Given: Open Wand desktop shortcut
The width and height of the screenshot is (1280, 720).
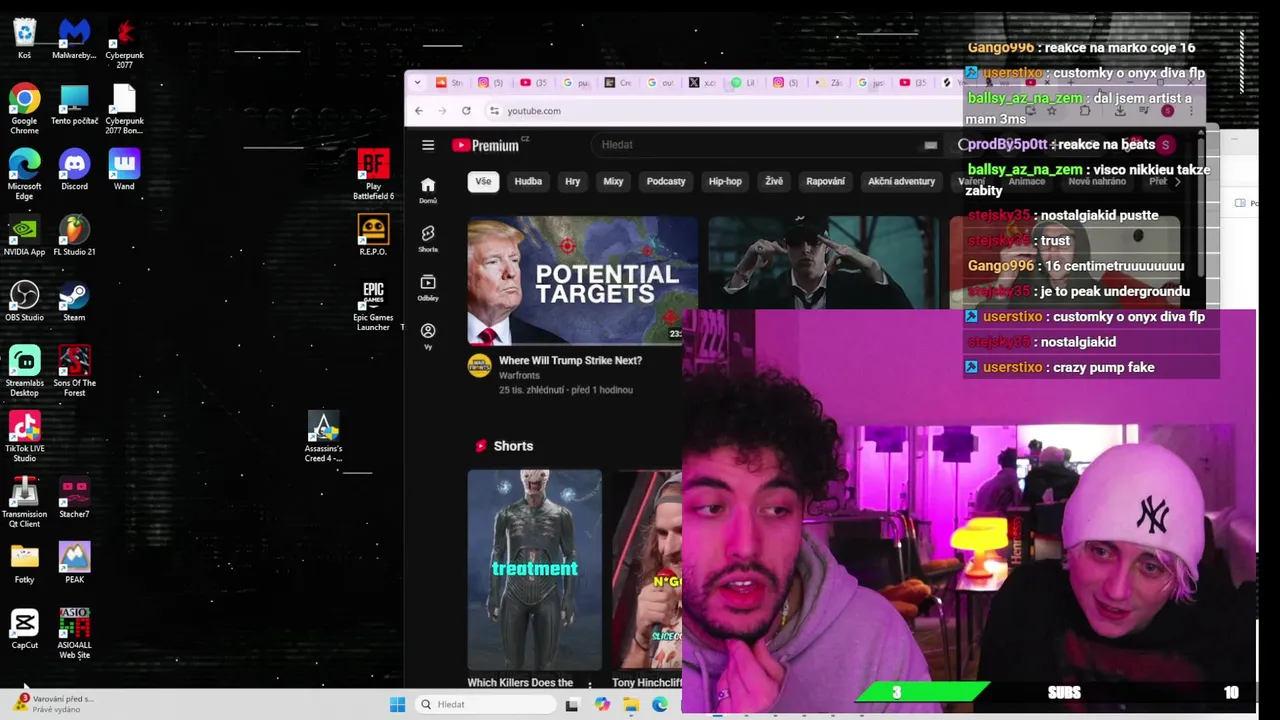Looking at the screenshot, I should tap(124, 170).
